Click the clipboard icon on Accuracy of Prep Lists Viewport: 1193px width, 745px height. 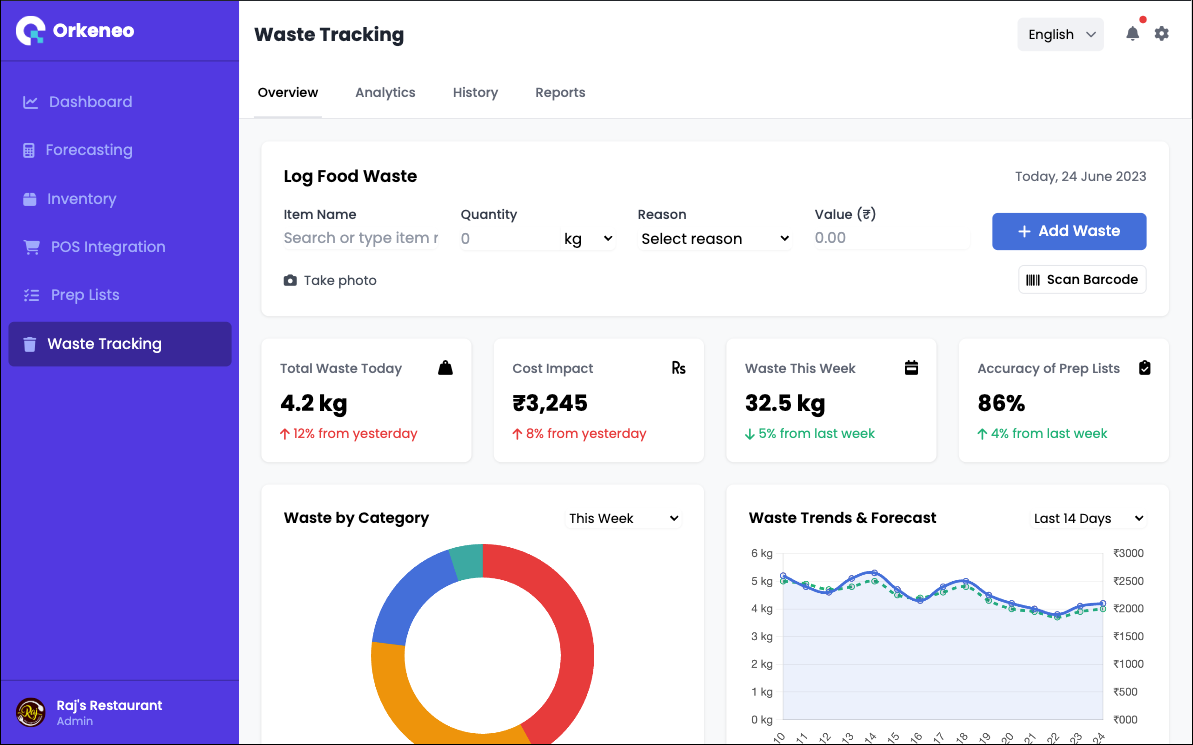coord(1144,368)
